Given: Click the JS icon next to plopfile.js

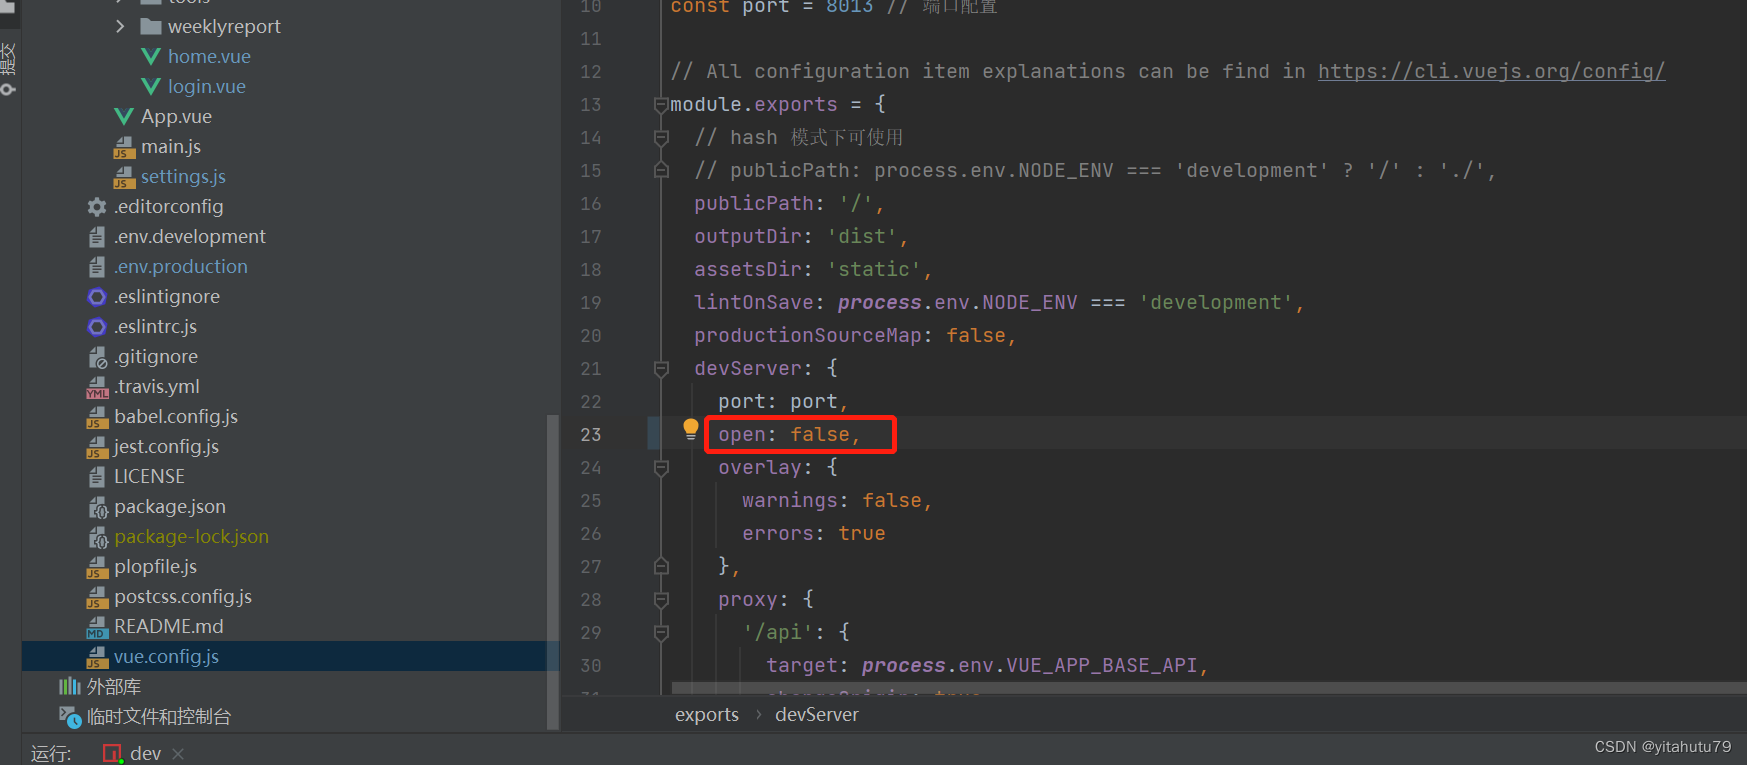Looking at the screenshot, I should point(97,567).
